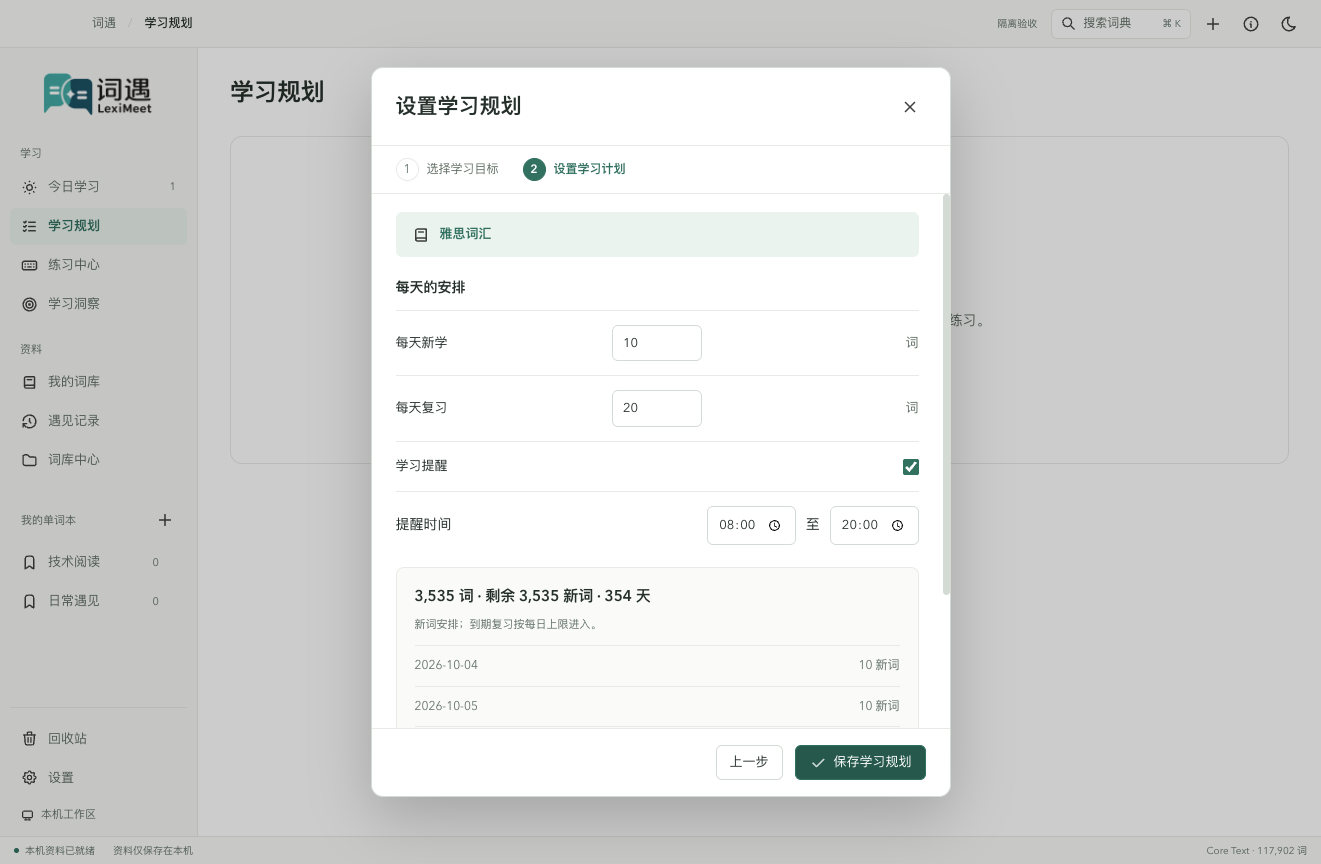Click the Core Text word count status

coord(1257,851)
